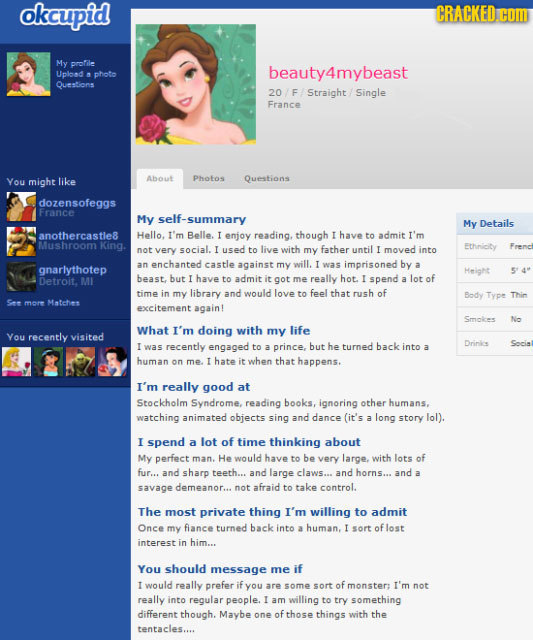Screen dimensions: 533x640
Task: Switch to the Questions tab
Action: 267,178
